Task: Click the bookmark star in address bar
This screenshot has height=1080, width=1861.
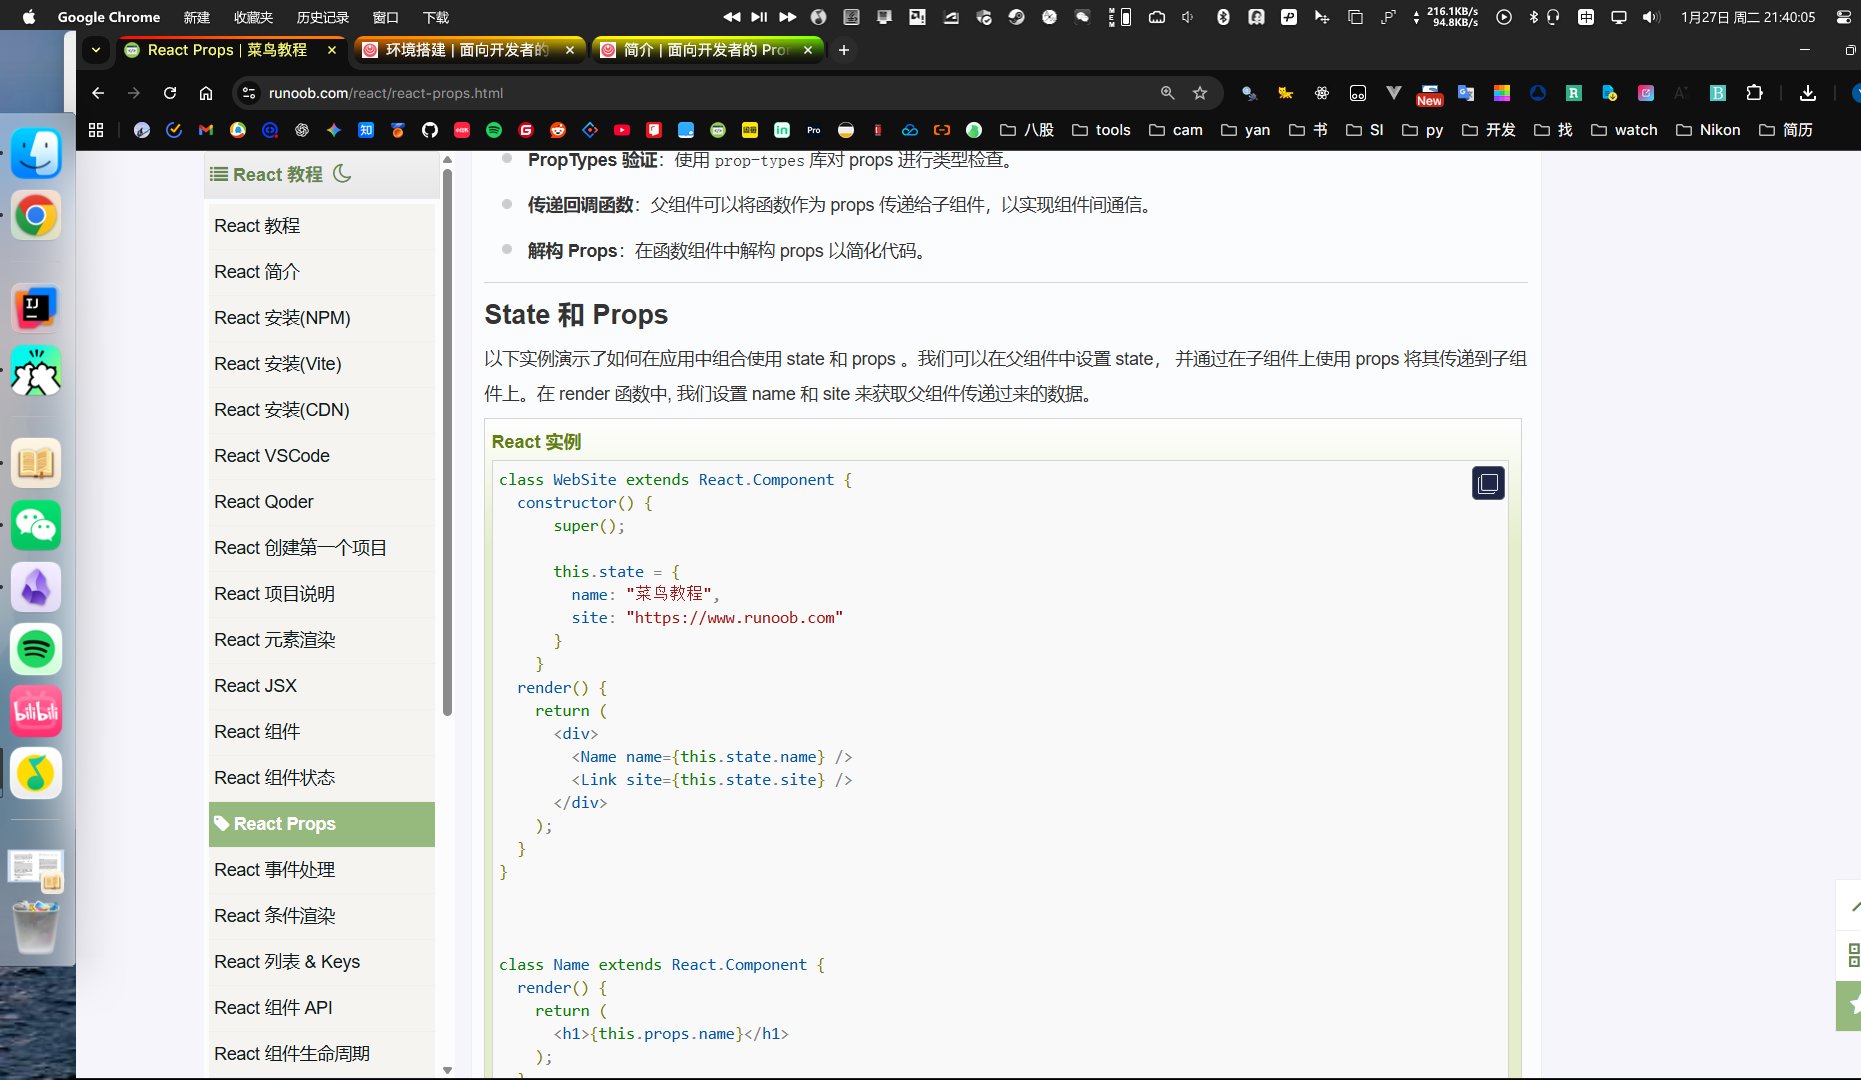Action: (1200, 93)
